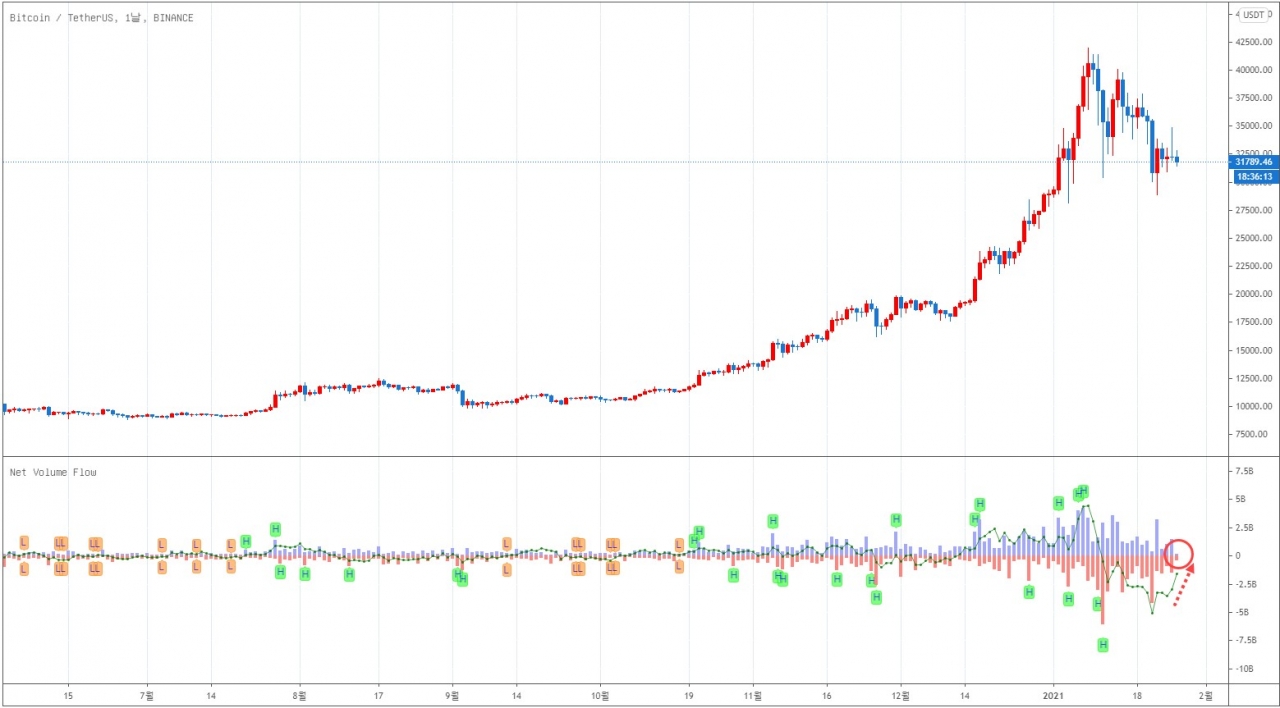Click the 42500.00 label on the price scale
1280x708 pixels.
pyautogui.click(x=1253, y=42)
